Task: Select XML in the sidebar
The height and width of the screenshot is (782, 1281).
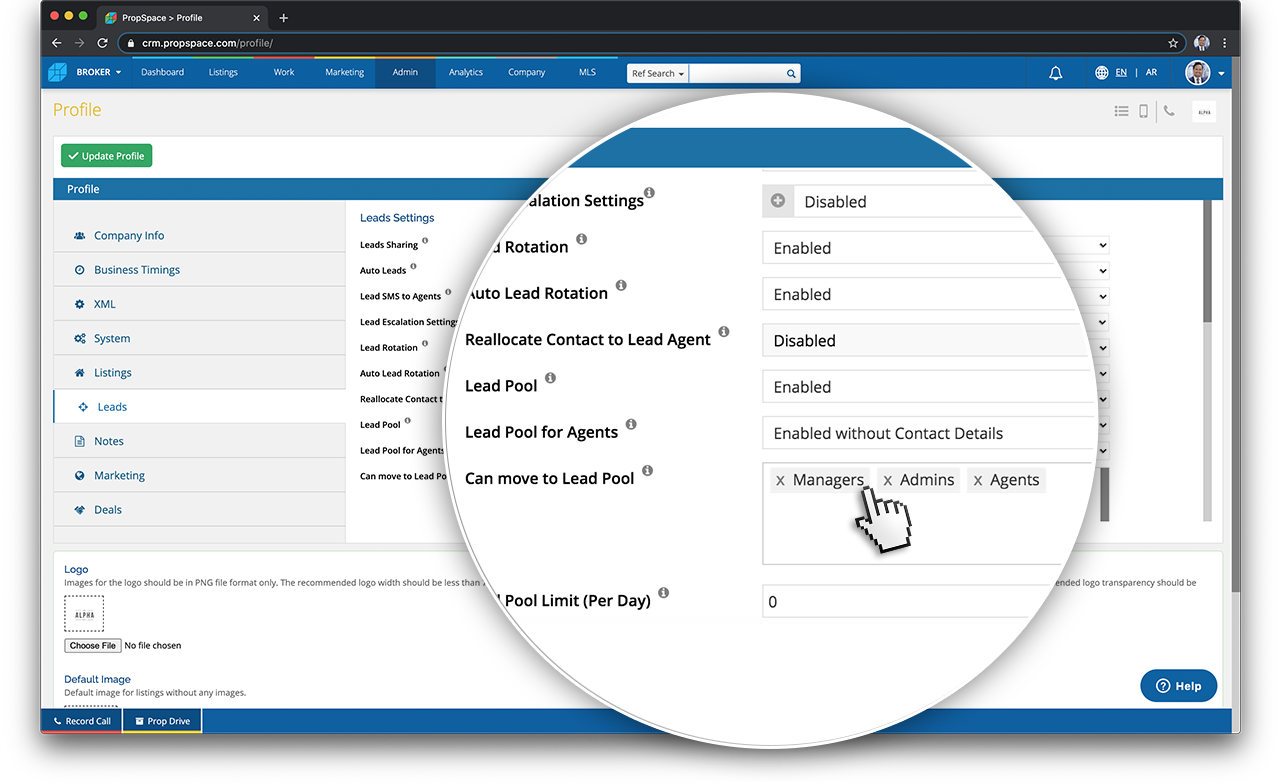Action: [199, 304]
